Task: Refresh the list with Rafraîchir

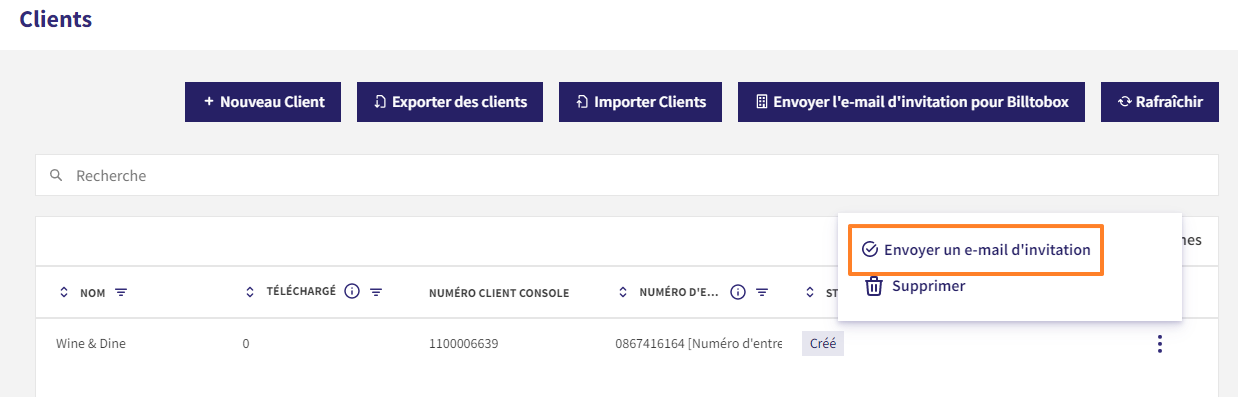Action: 1160,102
